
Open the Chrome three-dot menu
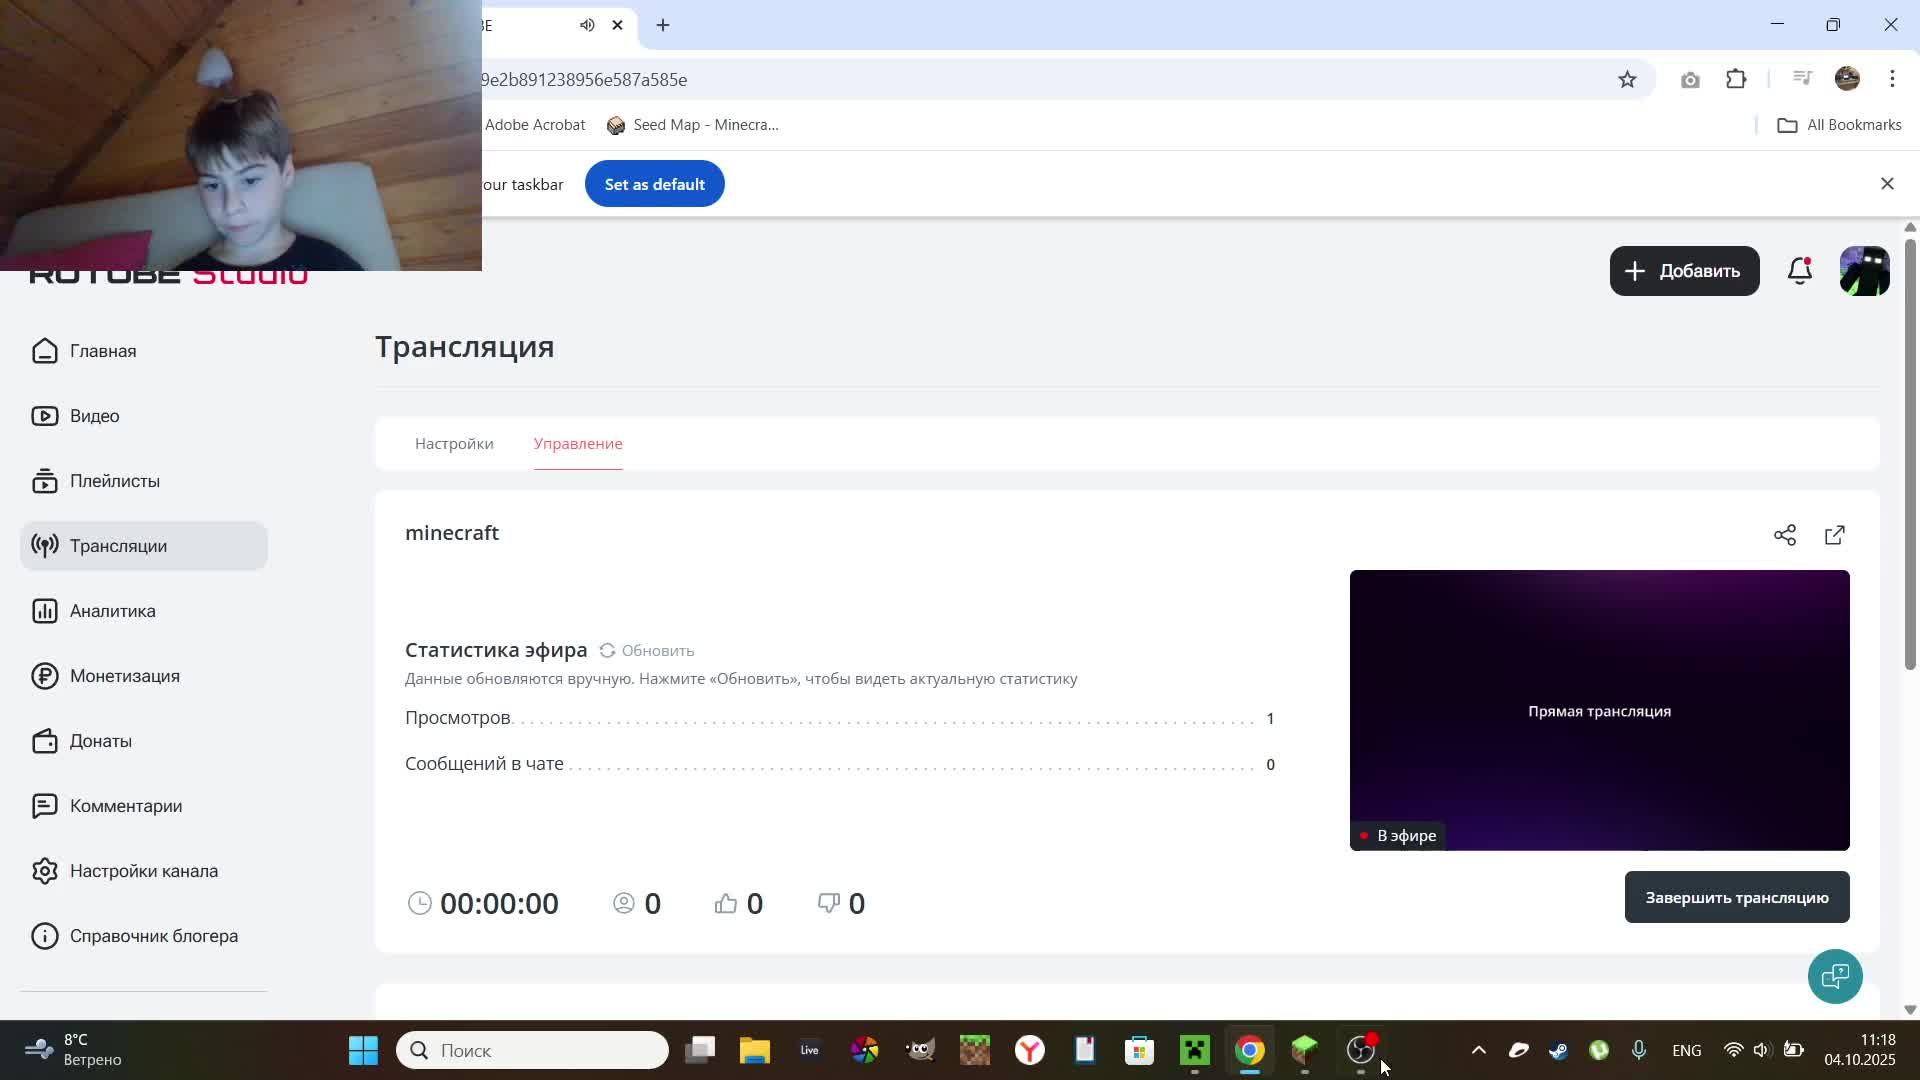point(1892,80)
